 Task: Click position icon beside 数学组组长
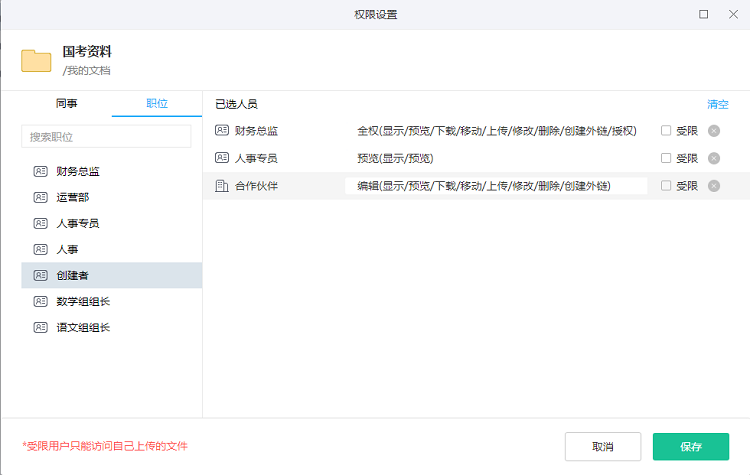pyautogui.click(x=41, y=301)
